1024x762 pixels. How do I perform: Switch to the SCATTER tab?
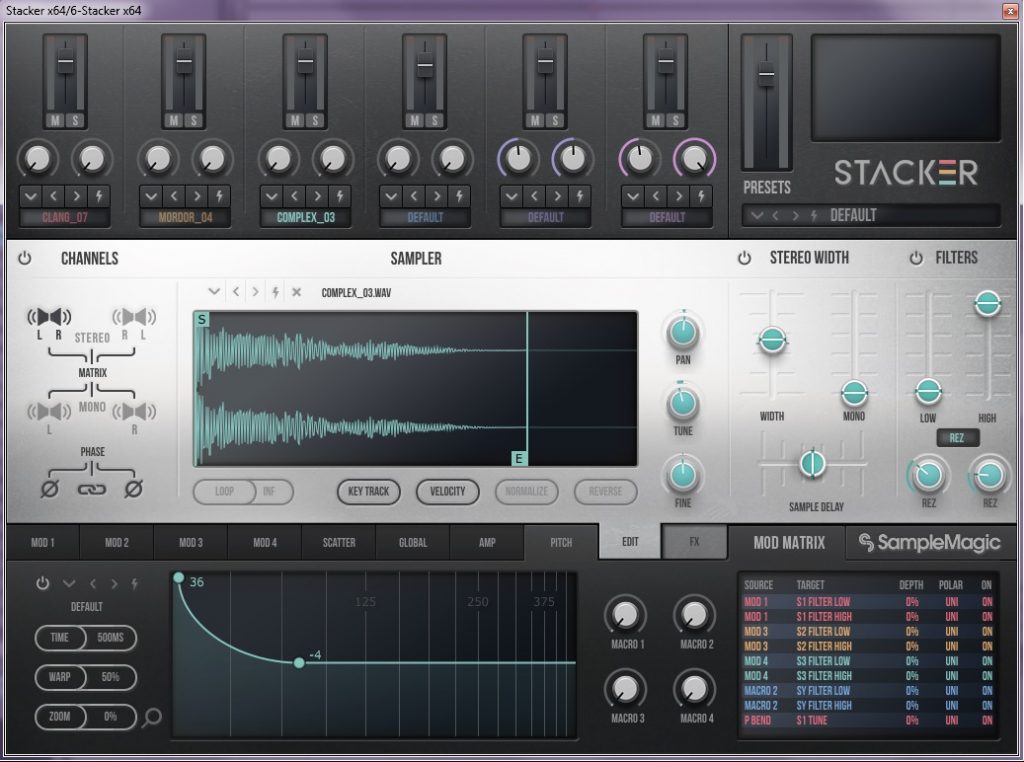coord(339,543)
